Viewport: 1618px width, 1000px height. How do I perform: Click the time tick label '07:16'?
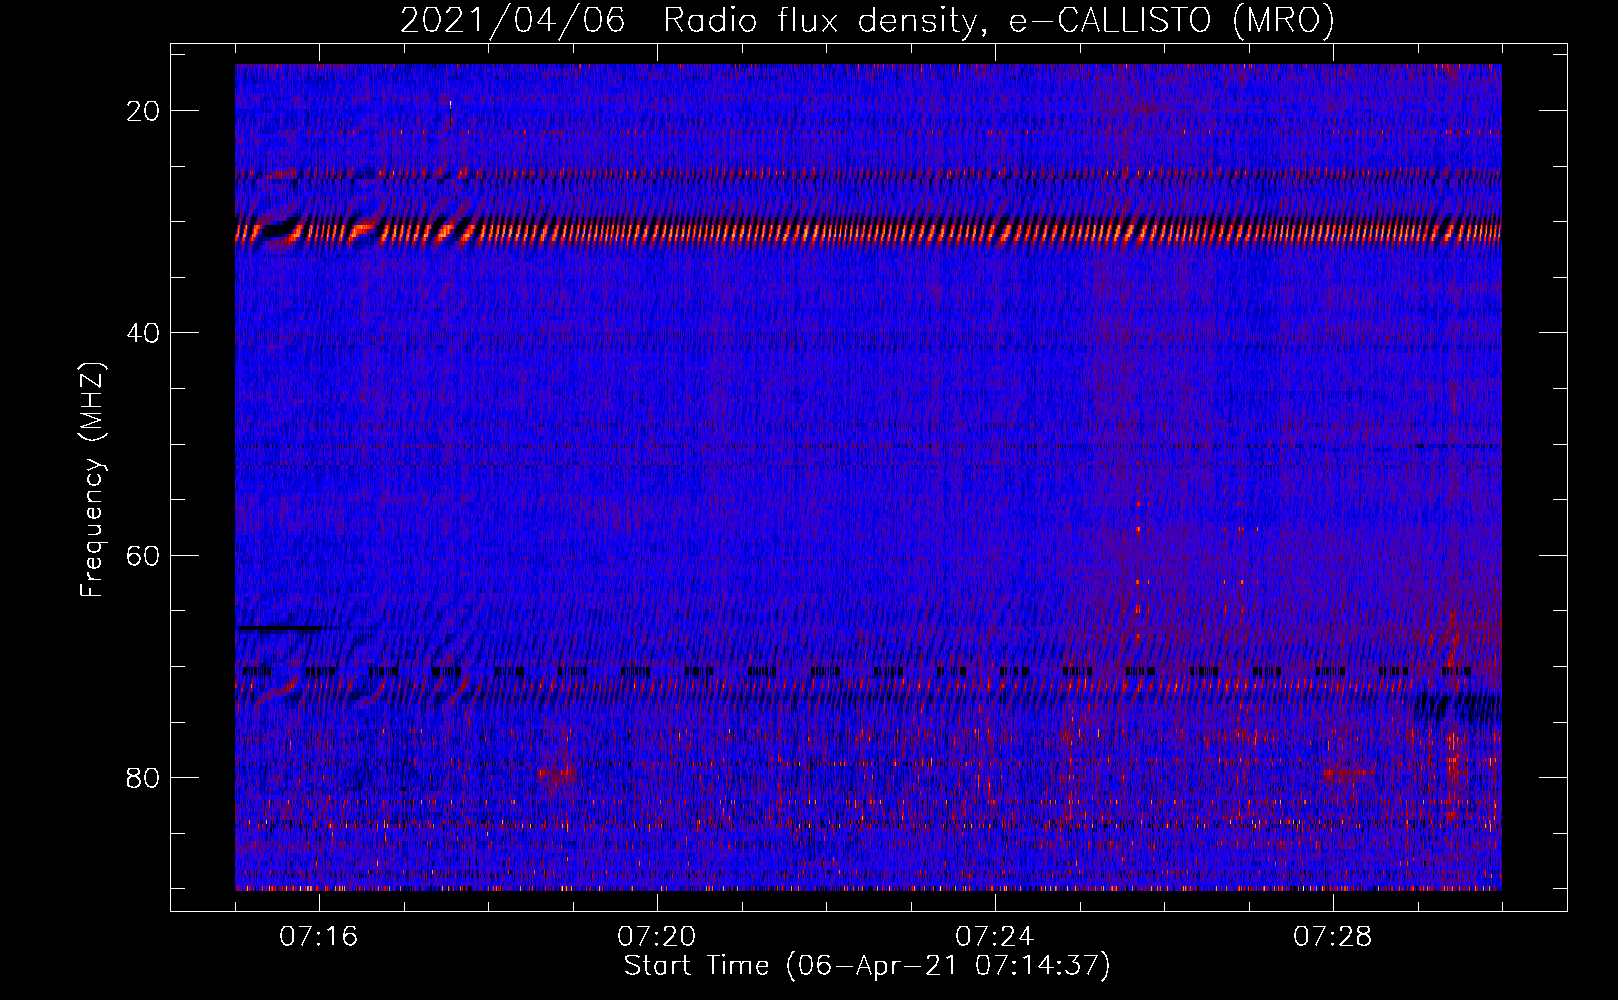point(319,937)
